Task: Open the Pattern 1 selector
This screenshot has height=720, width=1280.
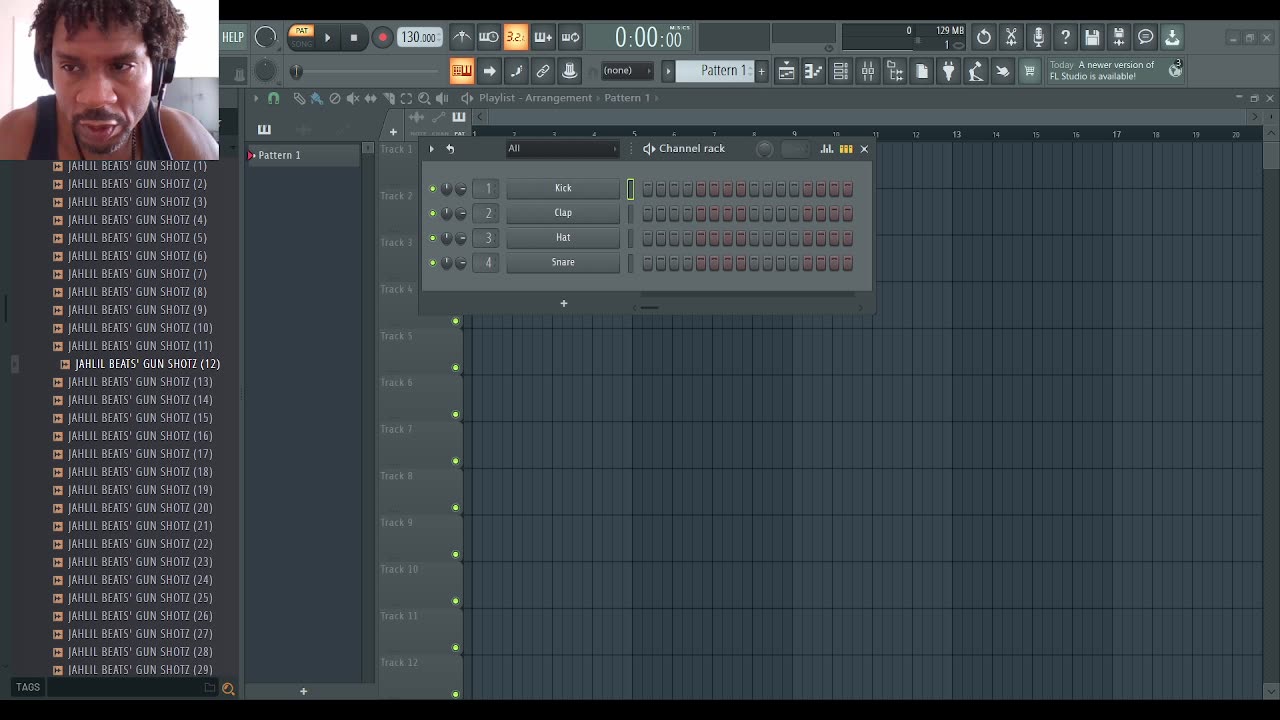Action: pos(714,70)
